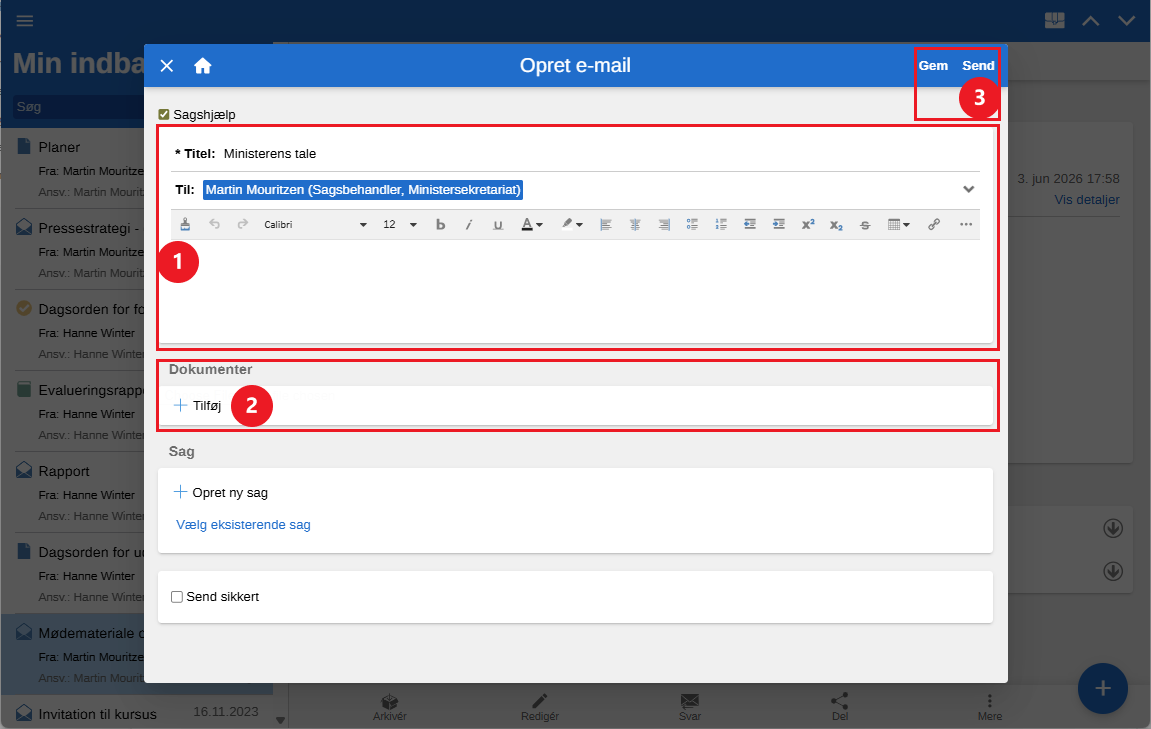Align text left
The width and height of the screenshot is (1151, 729).
606,225
